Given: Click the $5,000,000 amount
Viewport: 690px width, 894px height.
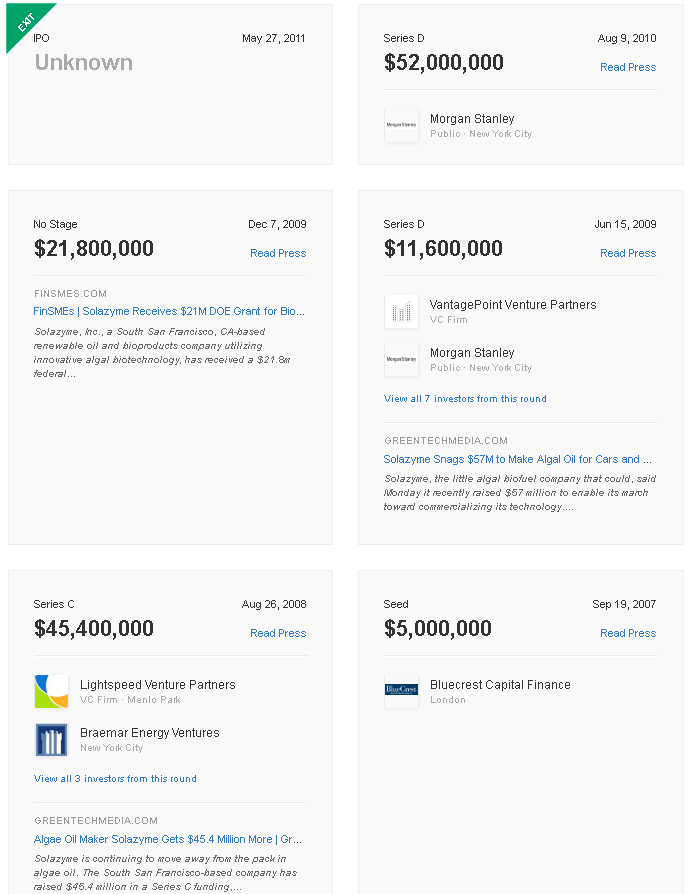Looking at the screenshot, I should (x=437, y=628).
